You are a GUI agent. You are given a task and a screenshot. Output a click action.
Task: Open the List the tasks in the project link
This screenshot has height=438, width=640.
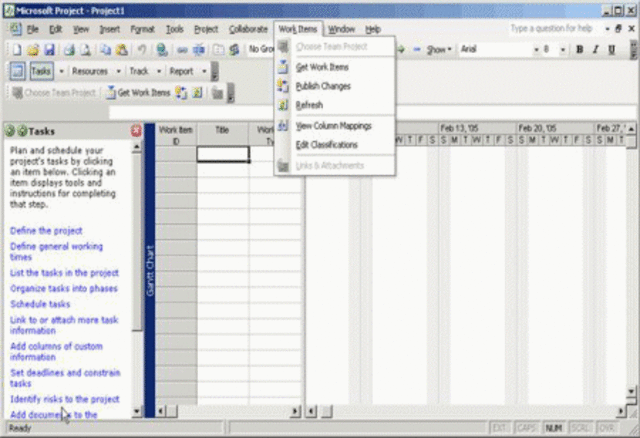click(64, 273)
